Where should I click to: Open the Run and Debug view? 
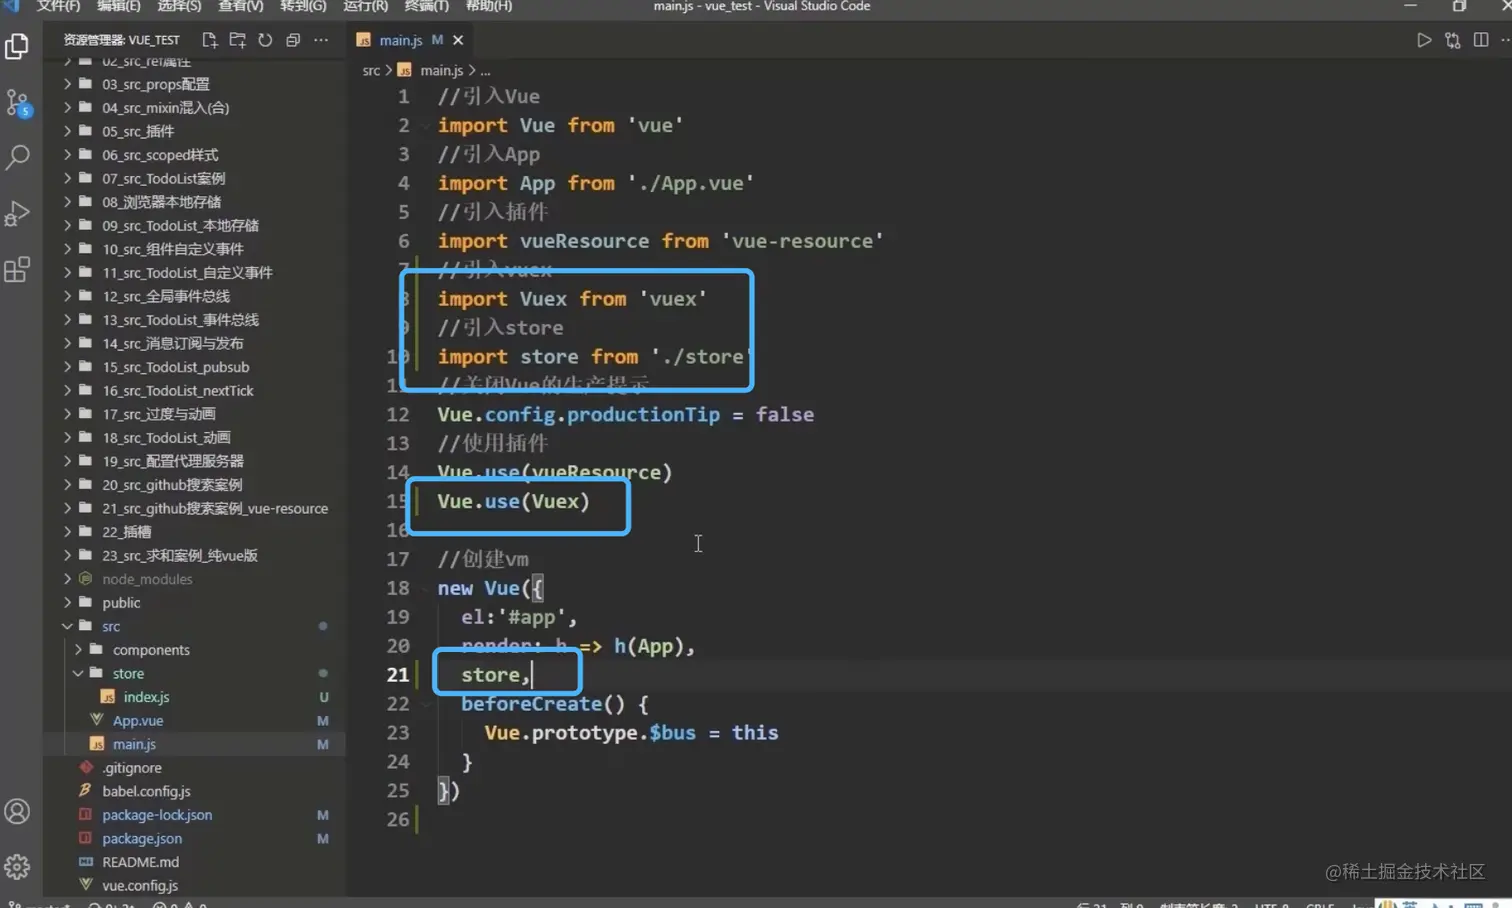(x=17, y=213)
